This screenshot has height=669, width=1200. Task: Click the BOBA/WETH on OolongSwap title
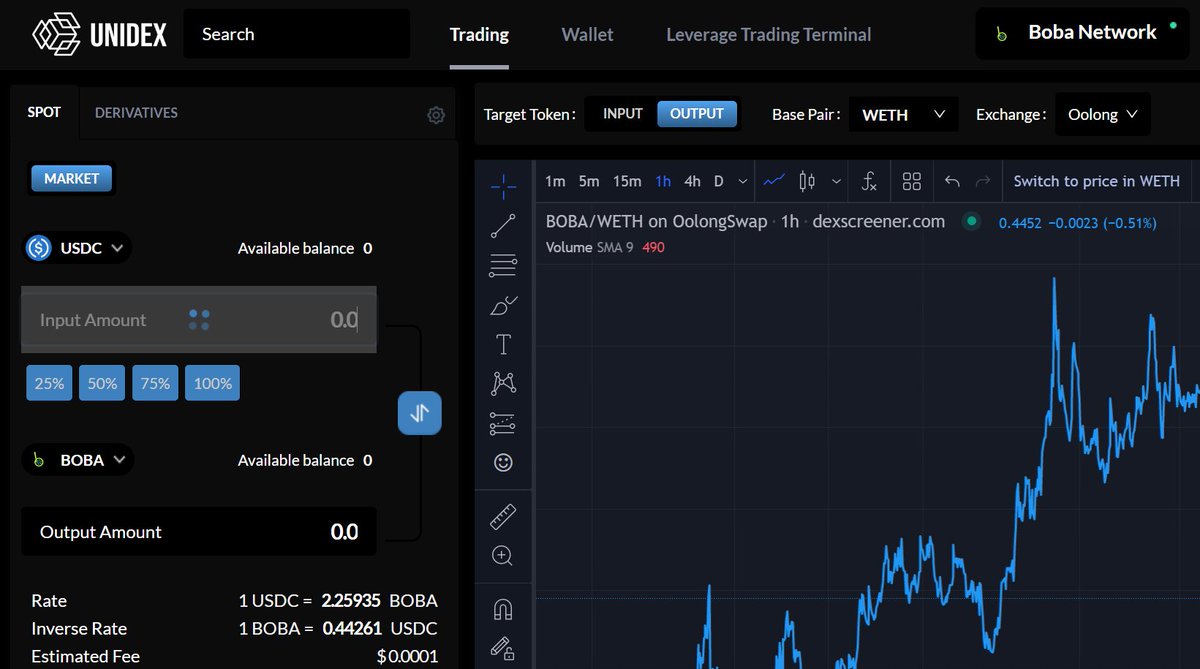click(656, 222)
